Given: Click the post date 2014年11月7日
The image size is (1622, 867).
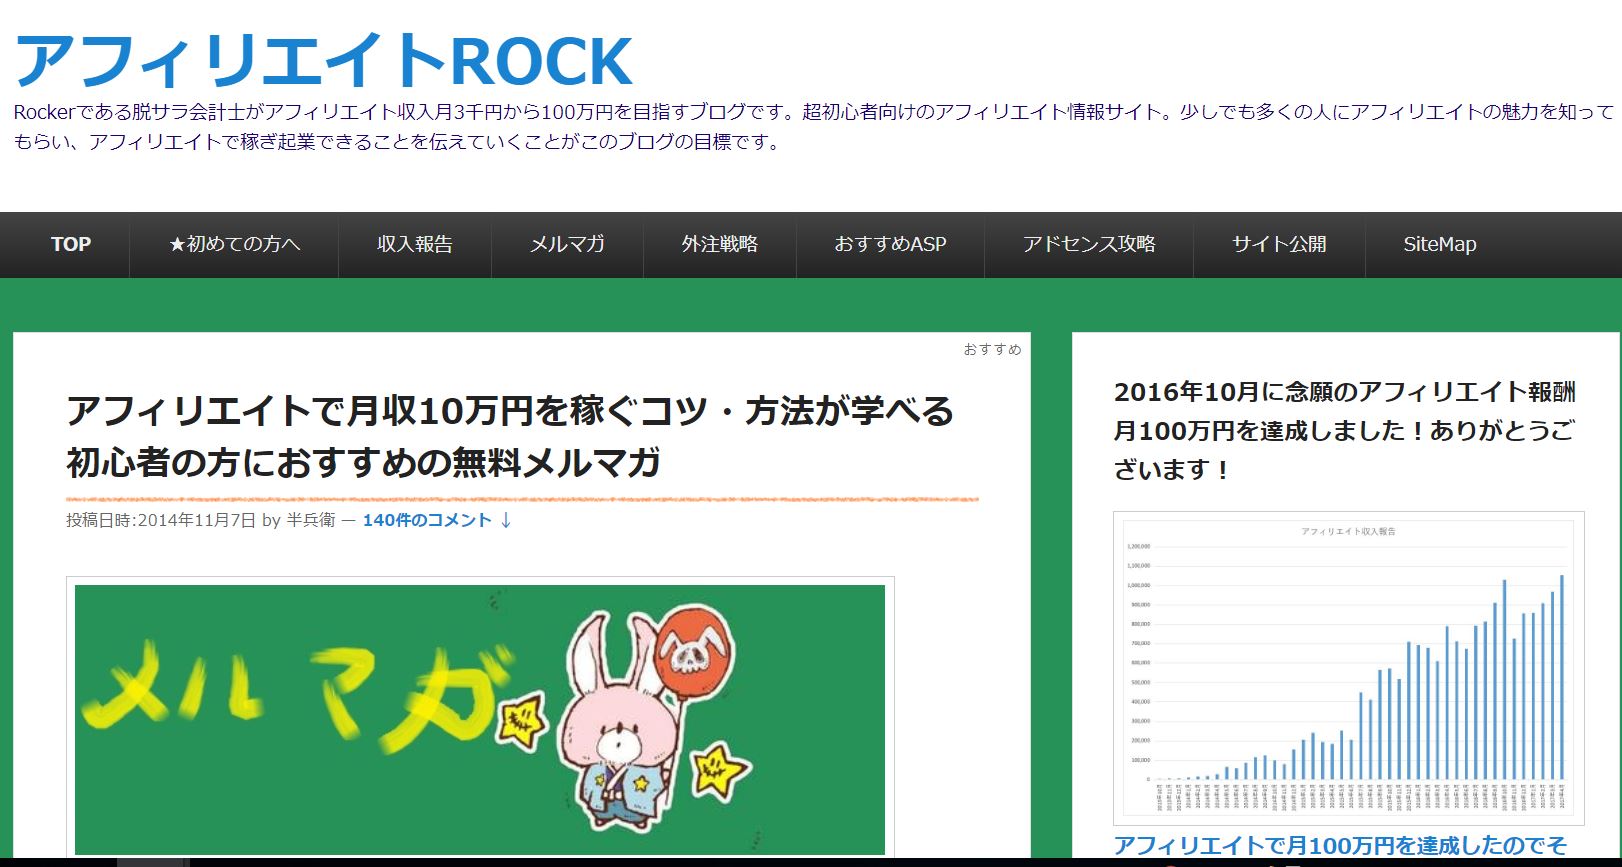Looking at the screenshot, I should pos(196,520).
